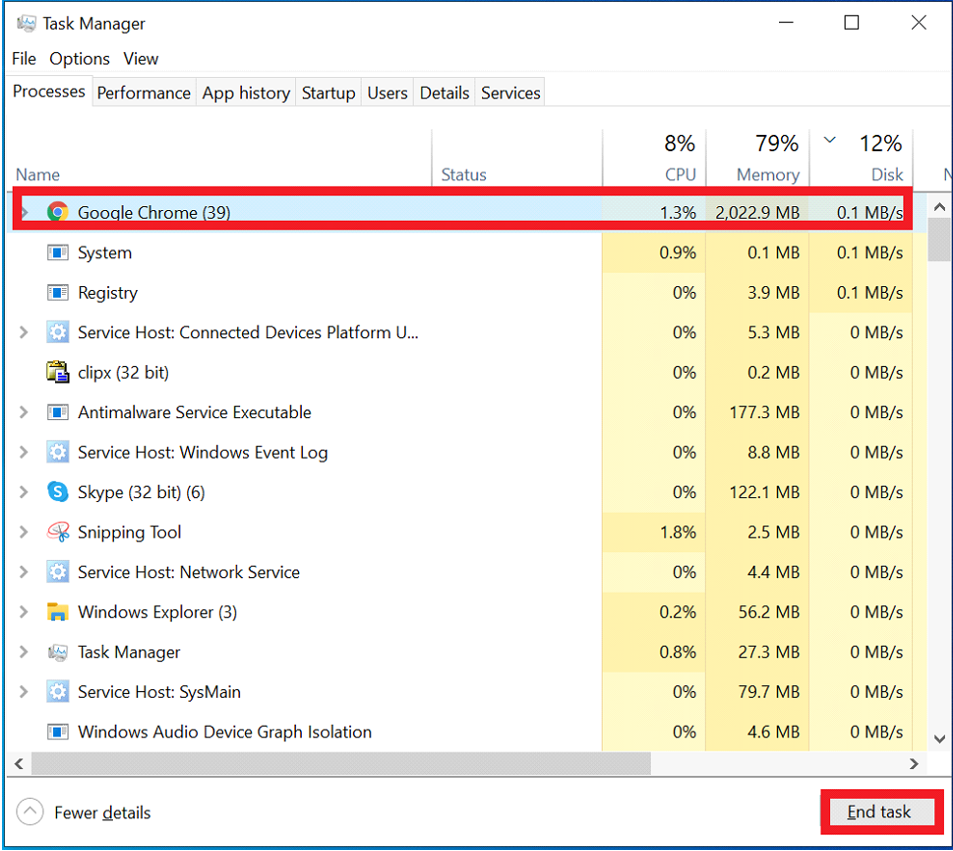The width and height of the screenshot is (953, 851).
Task: Click the Windows Event Log gear icon
Action: point(57,452)
